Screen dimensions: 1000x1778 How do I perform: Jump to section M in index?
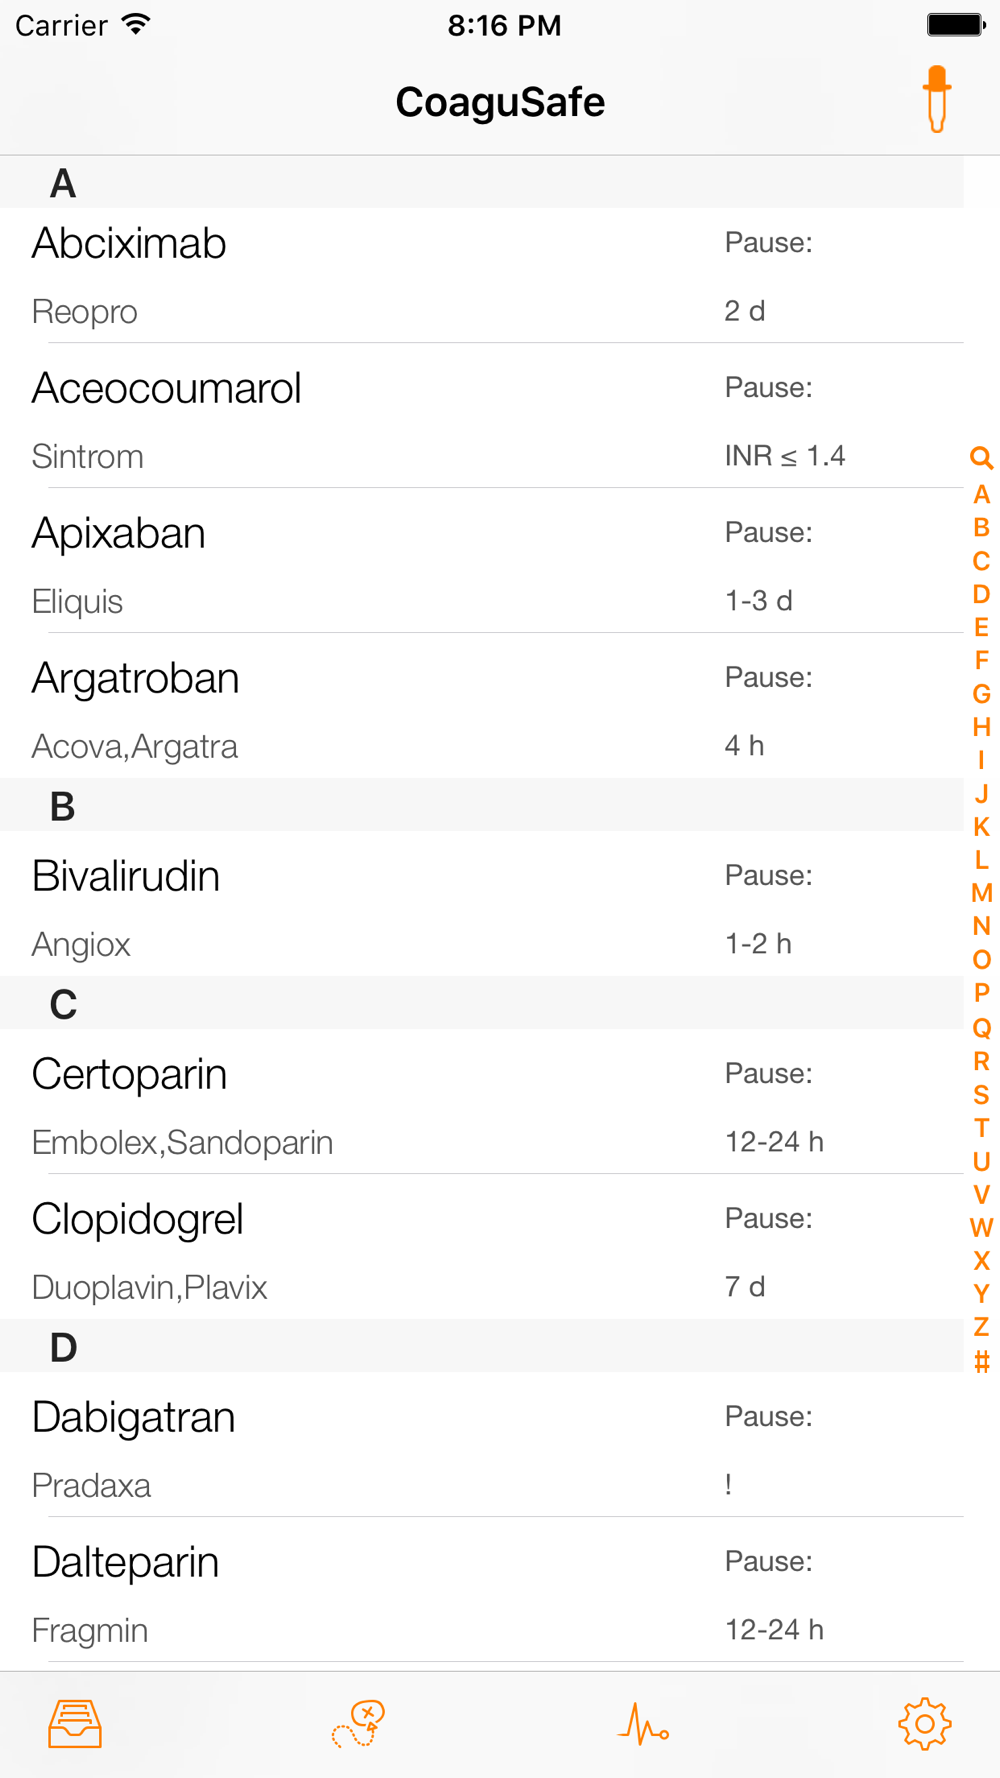tap(981, 893)
